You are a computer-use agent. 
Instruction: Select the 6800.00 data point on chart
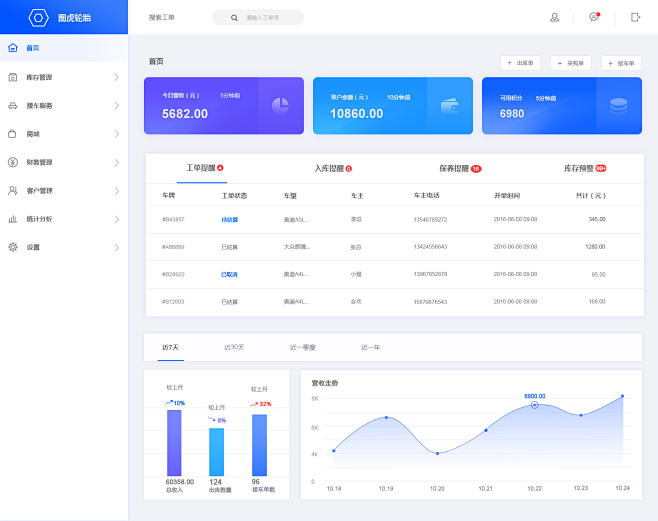tap(534, 405)
